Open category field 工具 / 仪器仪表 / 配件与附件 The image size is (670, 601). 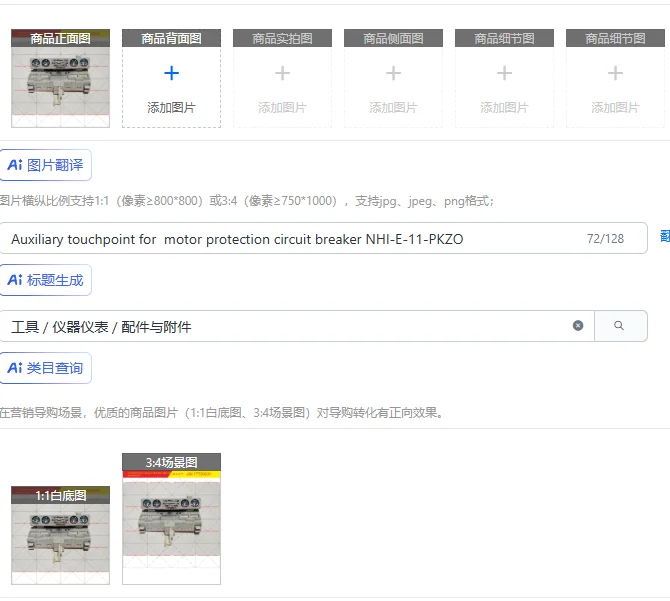297,326
